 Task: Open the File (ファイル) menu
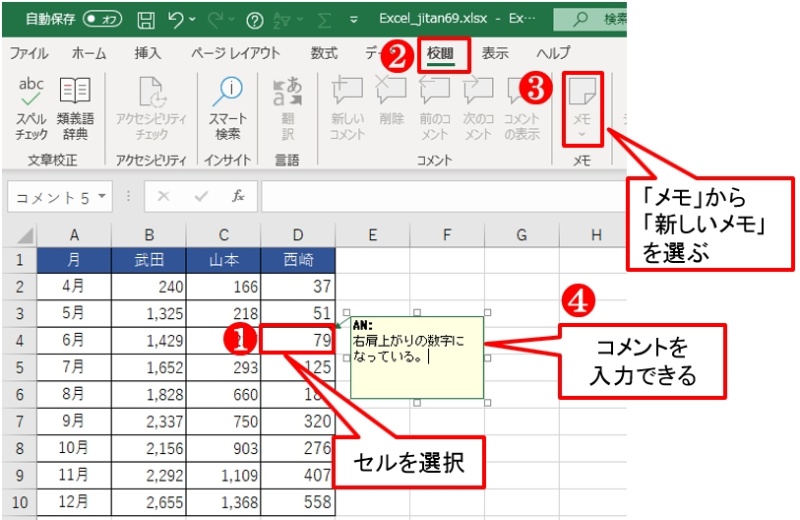[29, 53]
